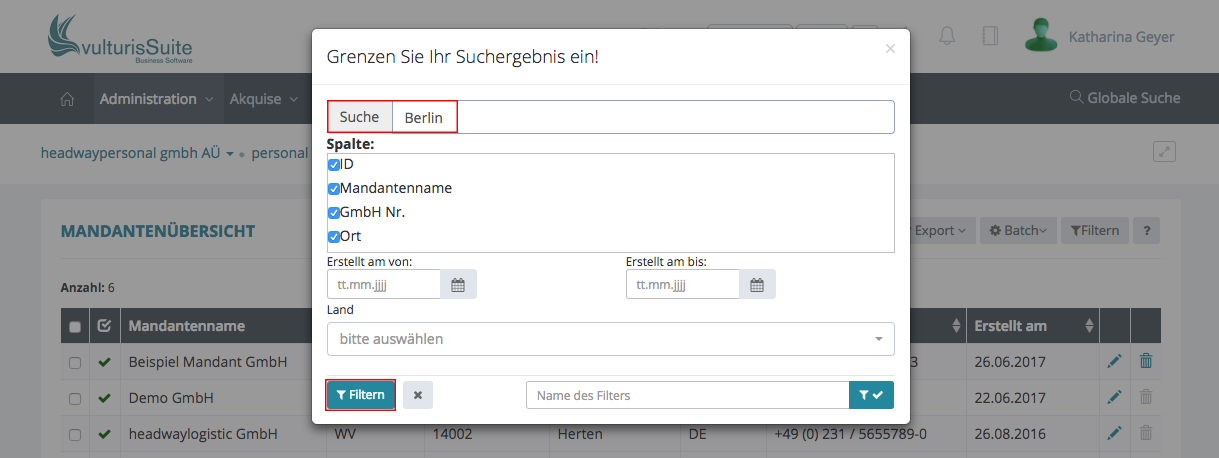Click the reset filter X button

pos(418,395)
